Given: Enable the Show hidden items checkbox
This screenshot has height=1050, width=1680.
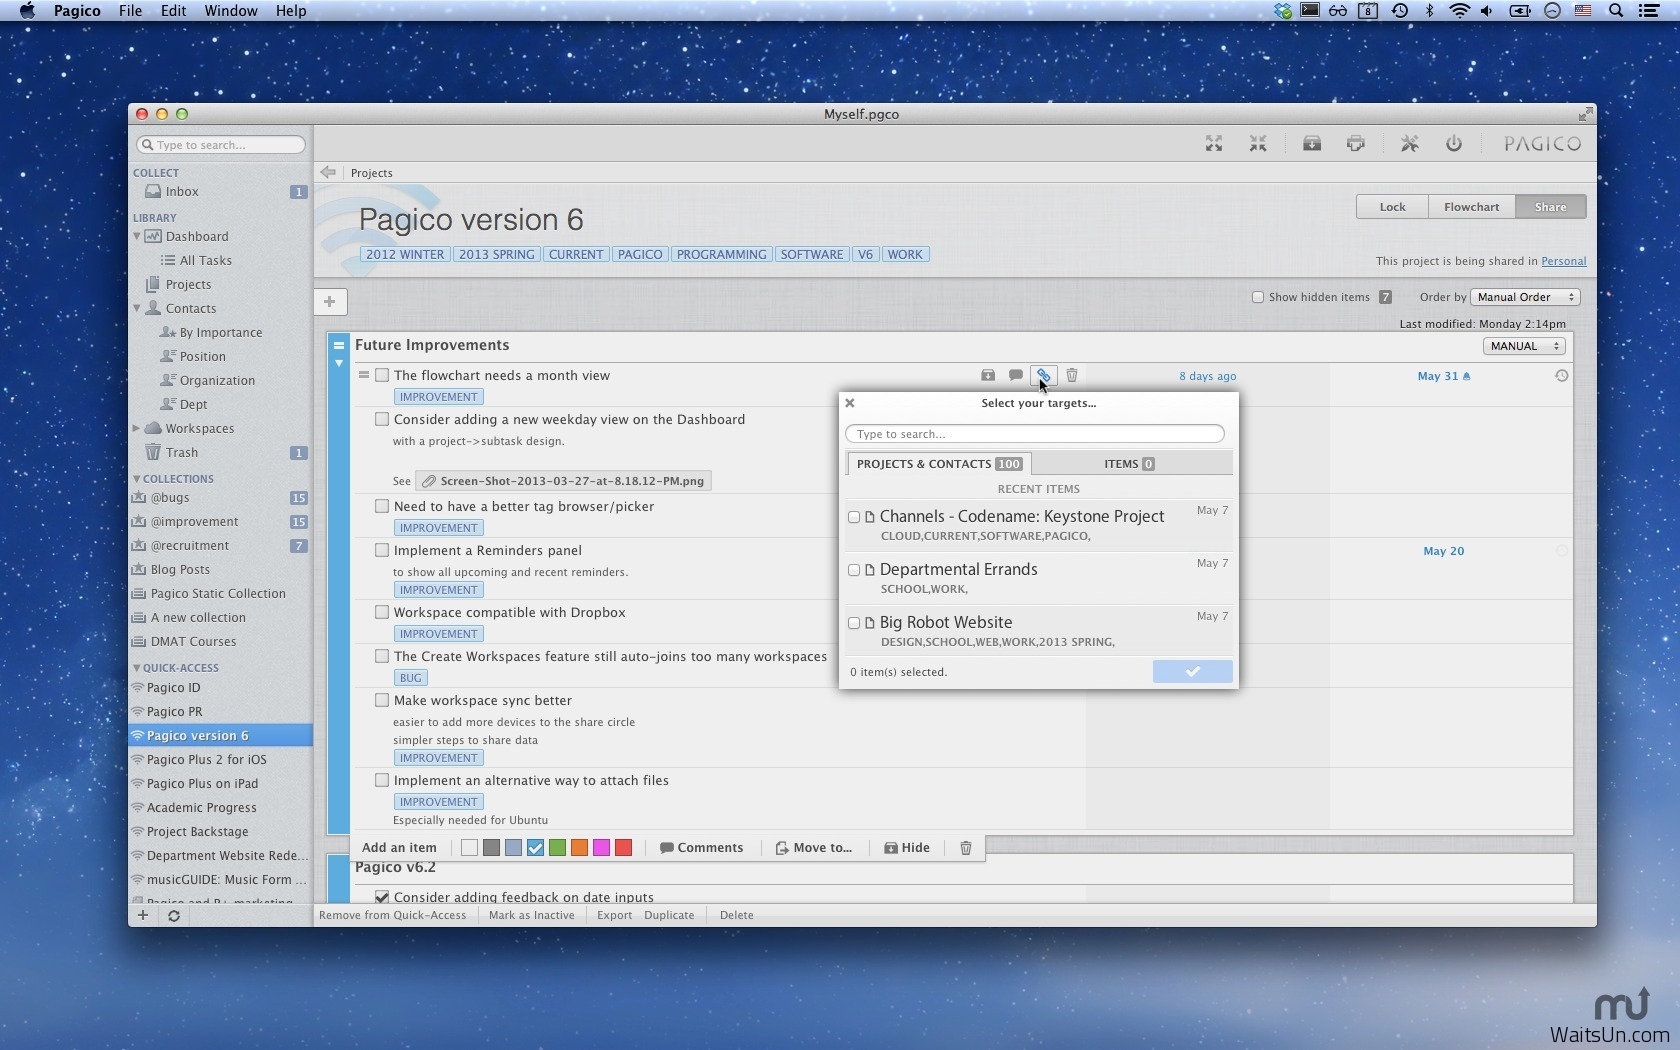Looking at the screenshot, I should (1258, 297).
